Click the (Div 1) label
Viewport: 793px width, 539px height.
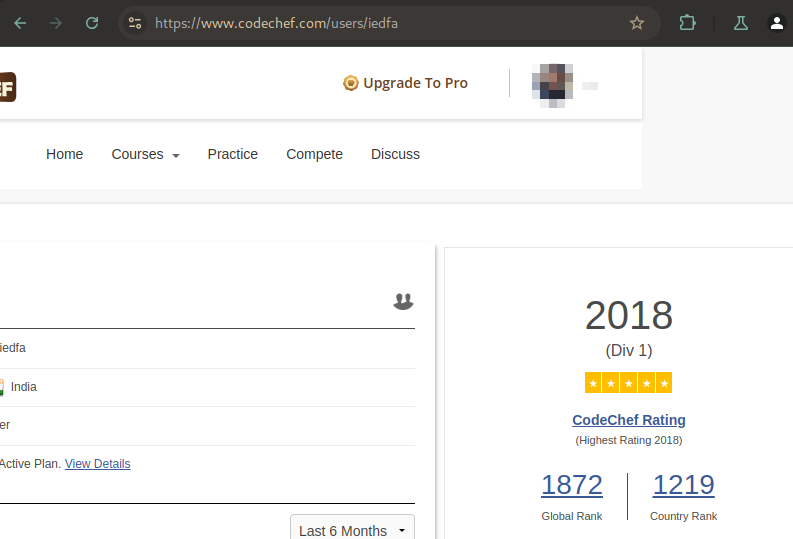(x=629, y=350)
